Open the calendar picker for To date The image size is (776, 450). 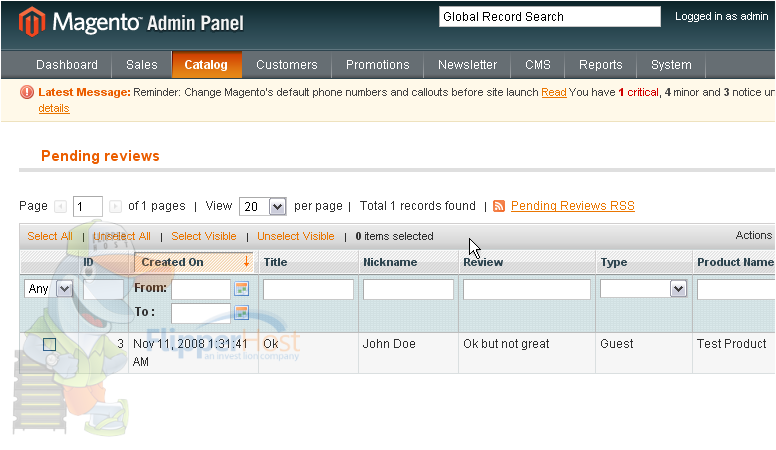click(x=242, y=312)
